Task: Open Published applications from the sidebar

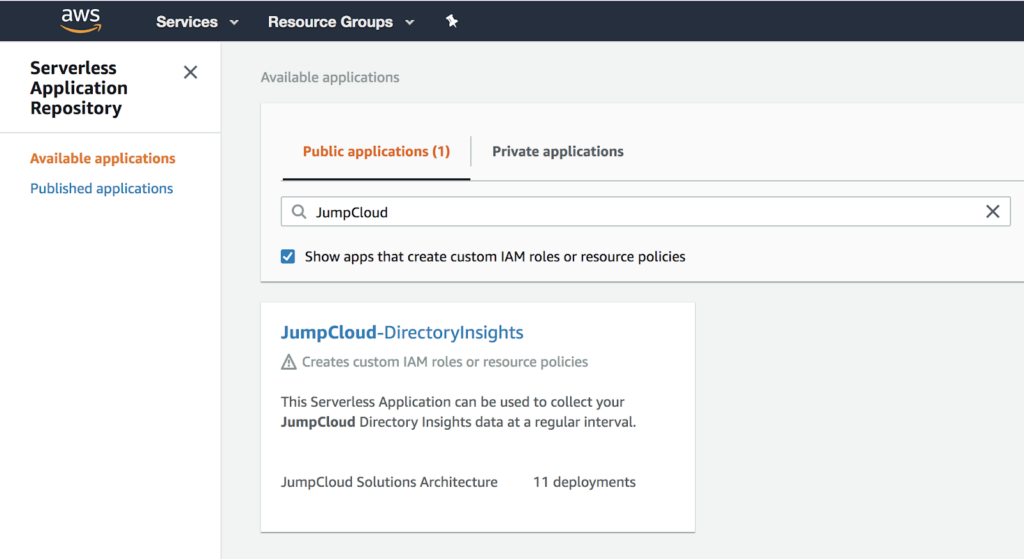Action: pyautogui.click(x=101, y=188)
